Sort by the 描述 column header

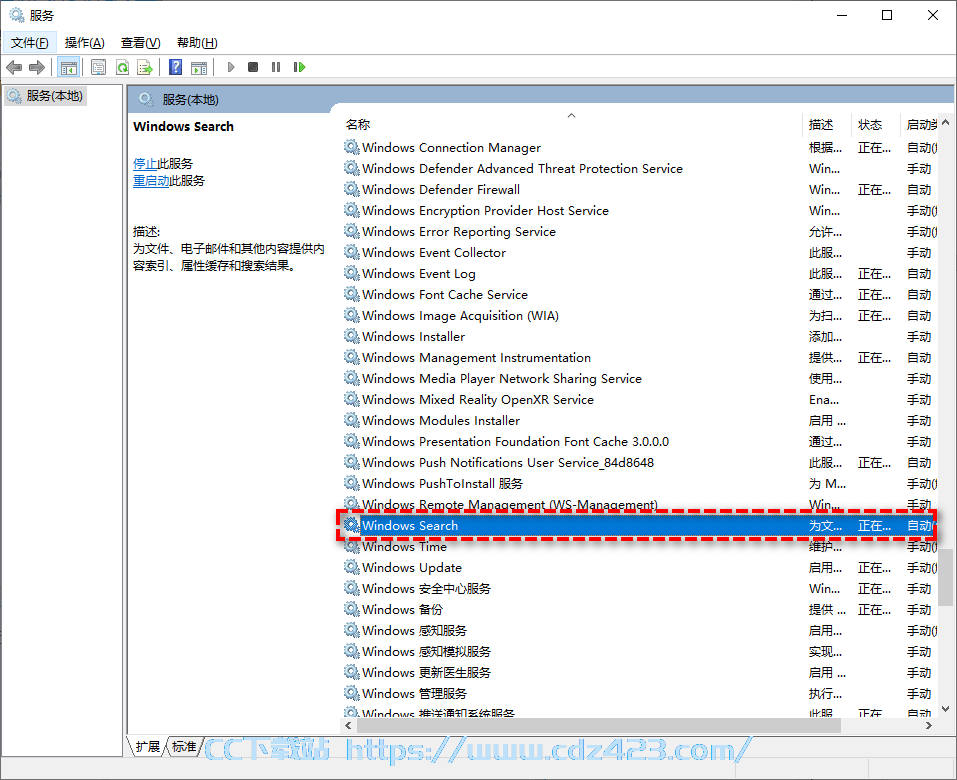(x=826, y=125)
